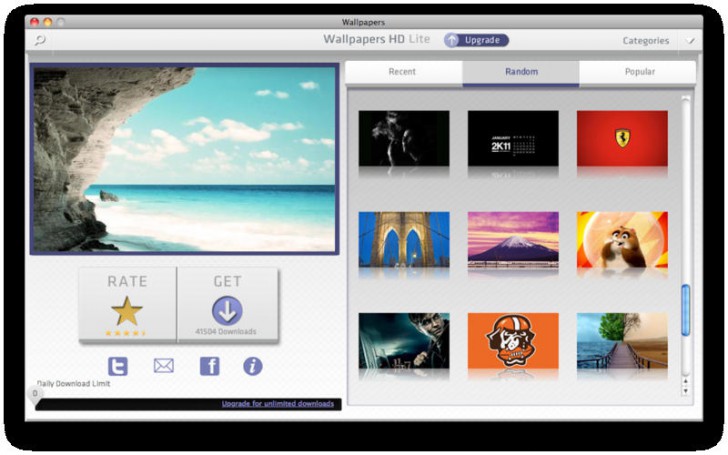Select the Brooklyn Bridge wallpaper thumbnail
Image resolution: width=728 pixels, height=455 pixels.
(404, 240)
